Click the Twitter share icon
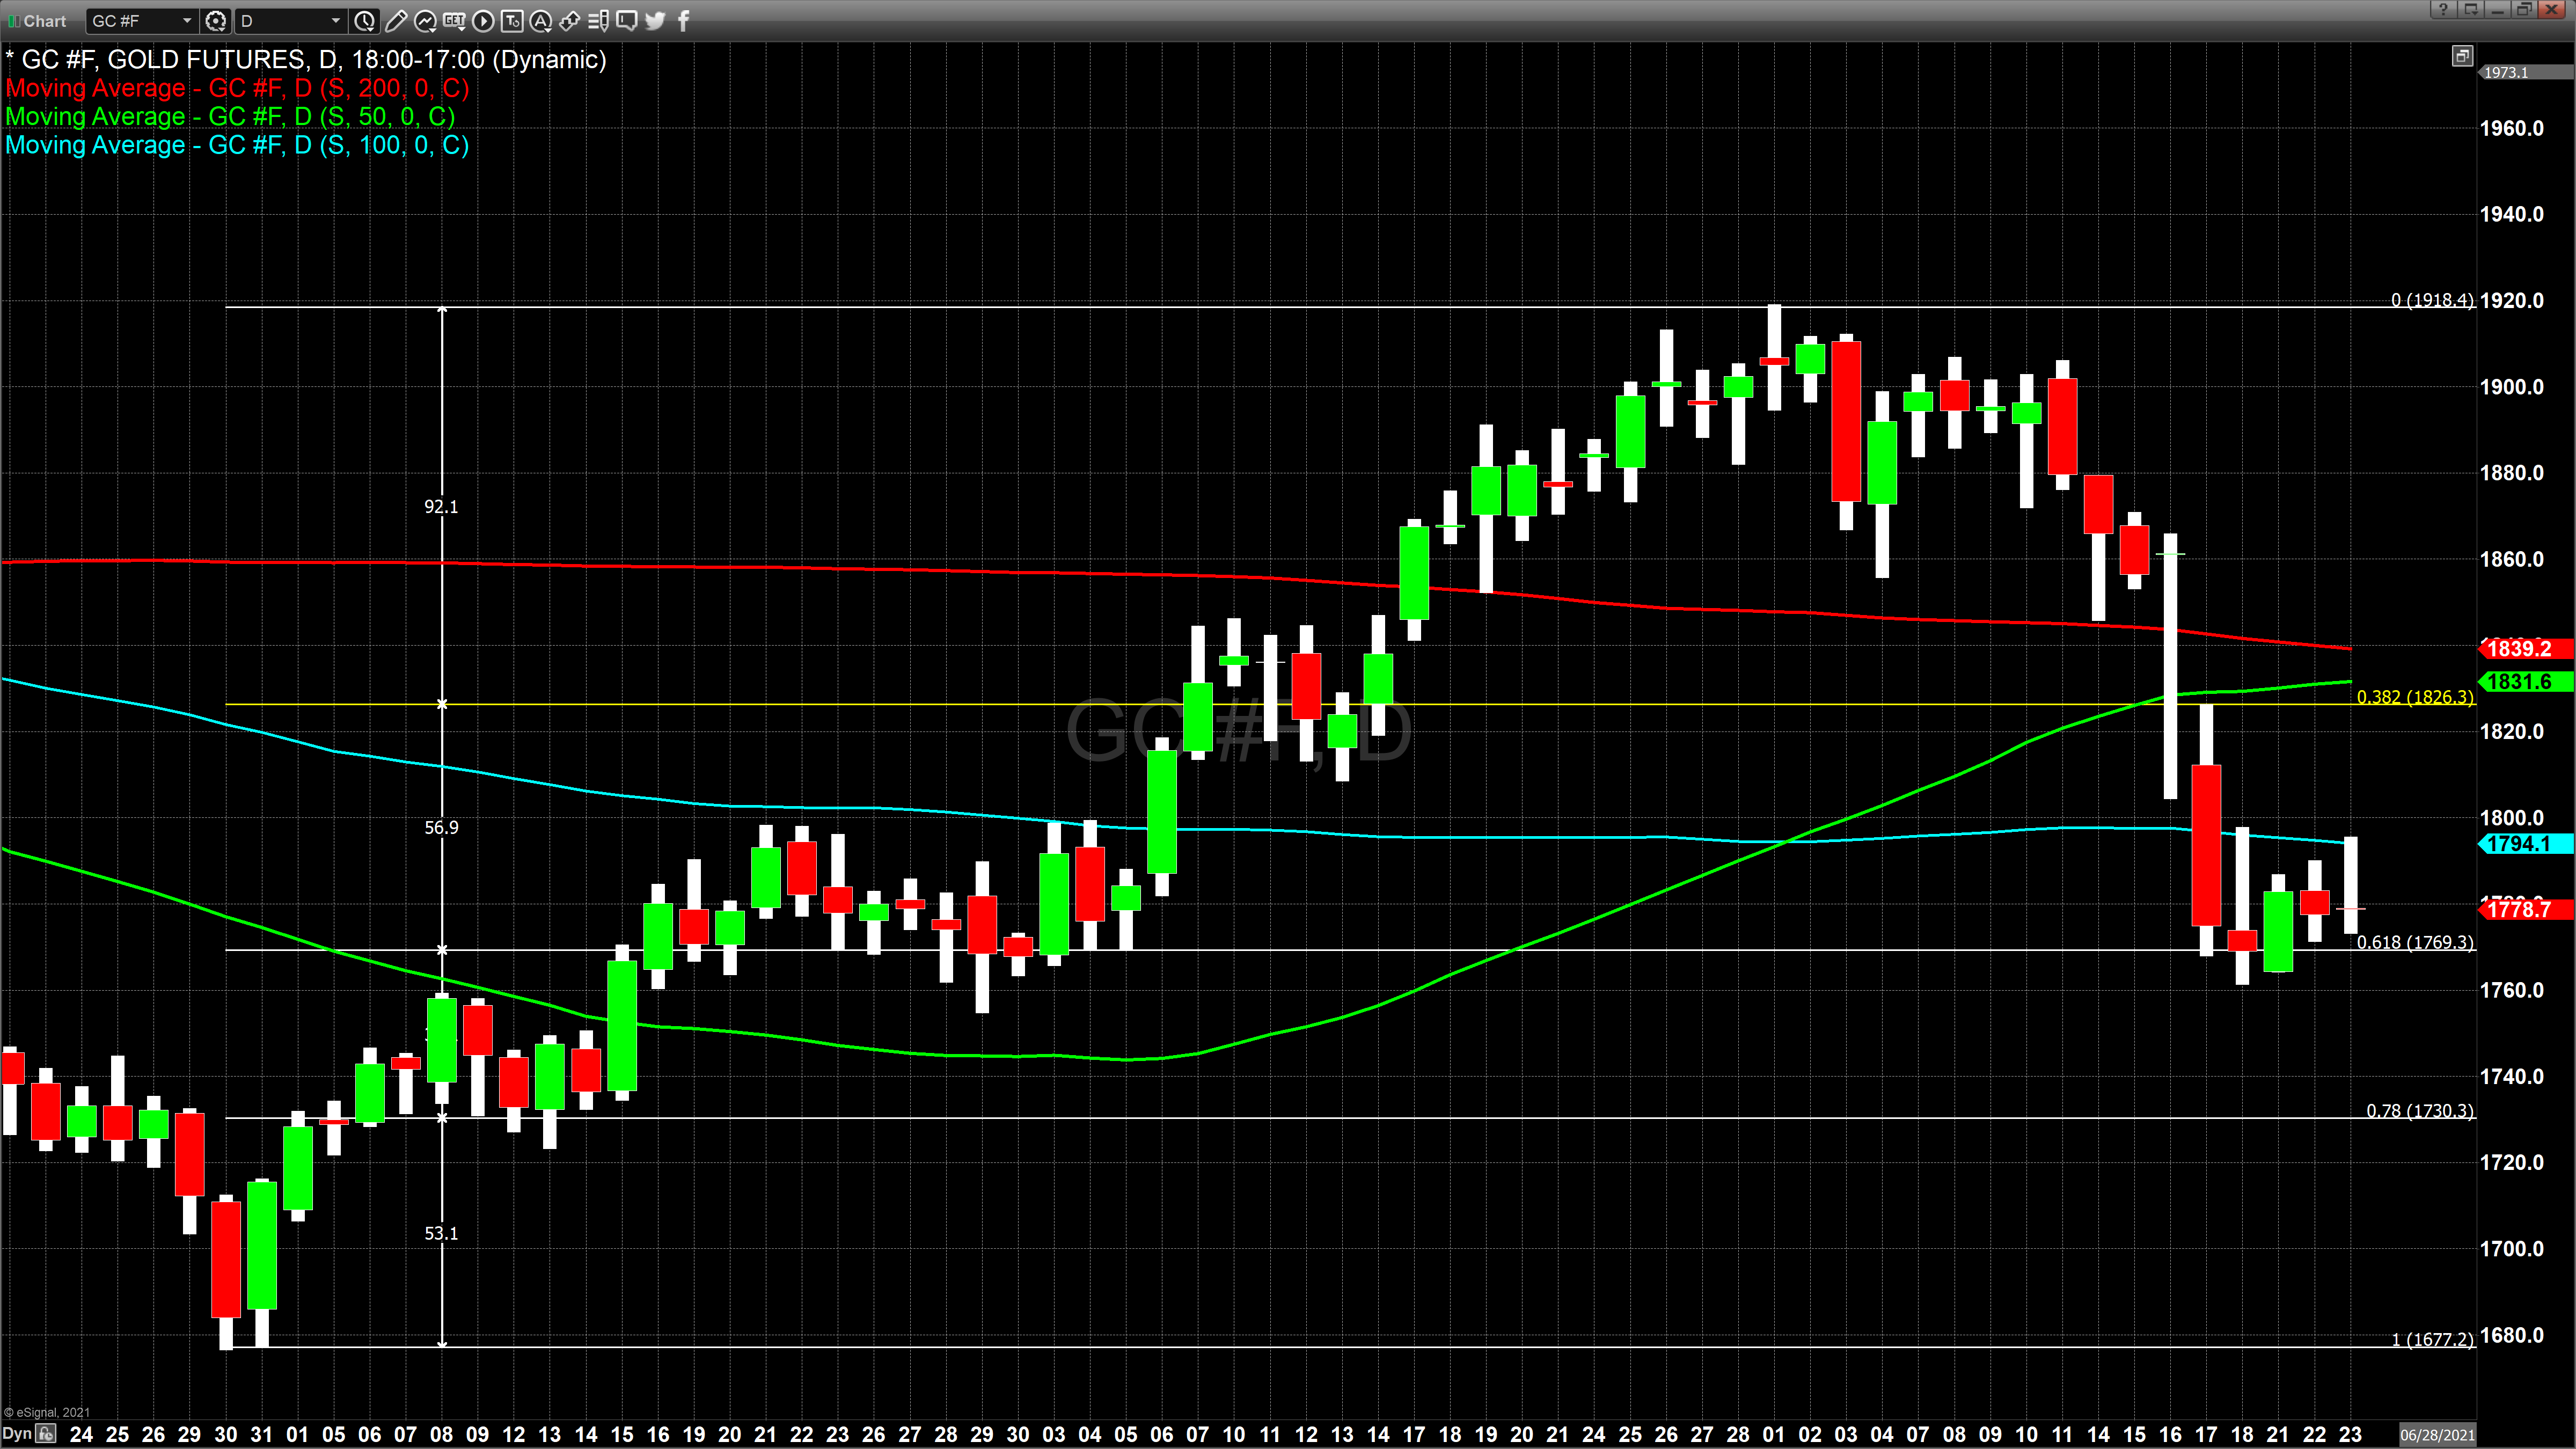This screenshot has height=1449, width=2576. pyautogui.click(x=655, y=21)
